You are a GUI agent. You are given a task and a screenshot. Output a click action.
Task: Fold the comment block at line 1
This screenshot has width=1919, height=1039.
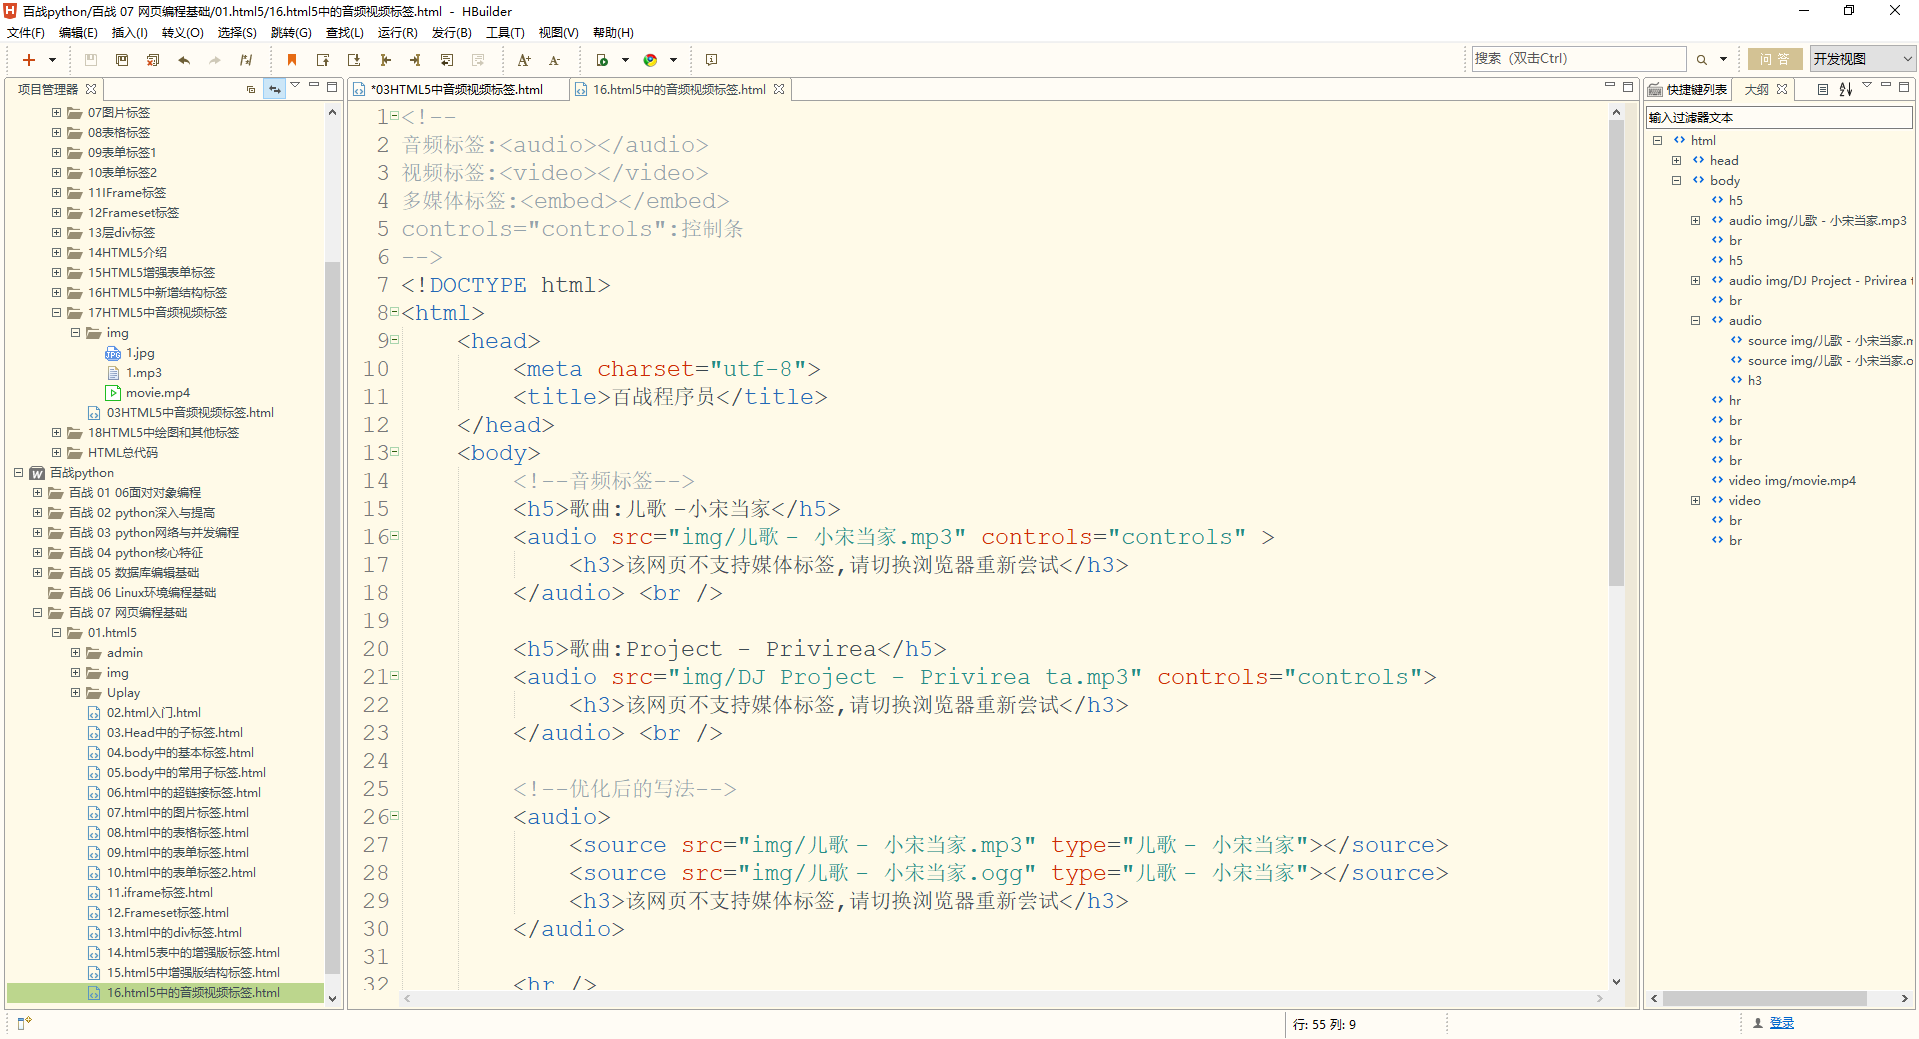pos(395,116)
